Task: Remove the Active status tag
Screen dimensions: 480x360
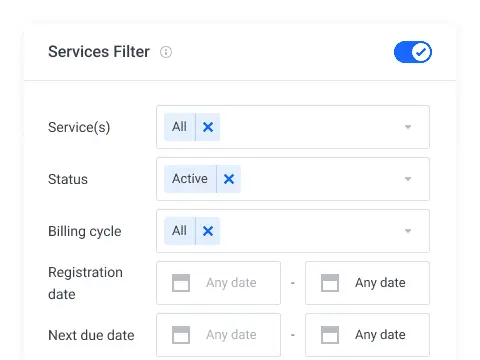Action: click(229, 179)
